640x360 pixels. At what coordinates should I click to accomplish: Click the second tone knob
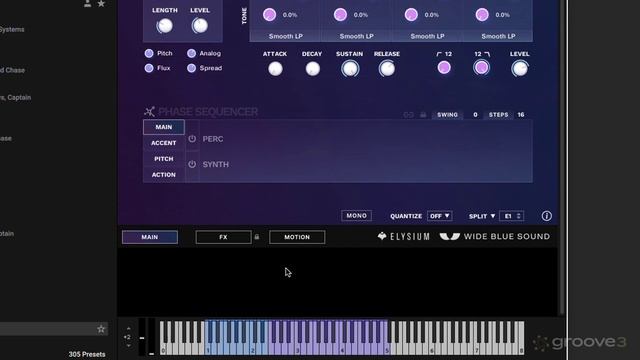[340, 15]
